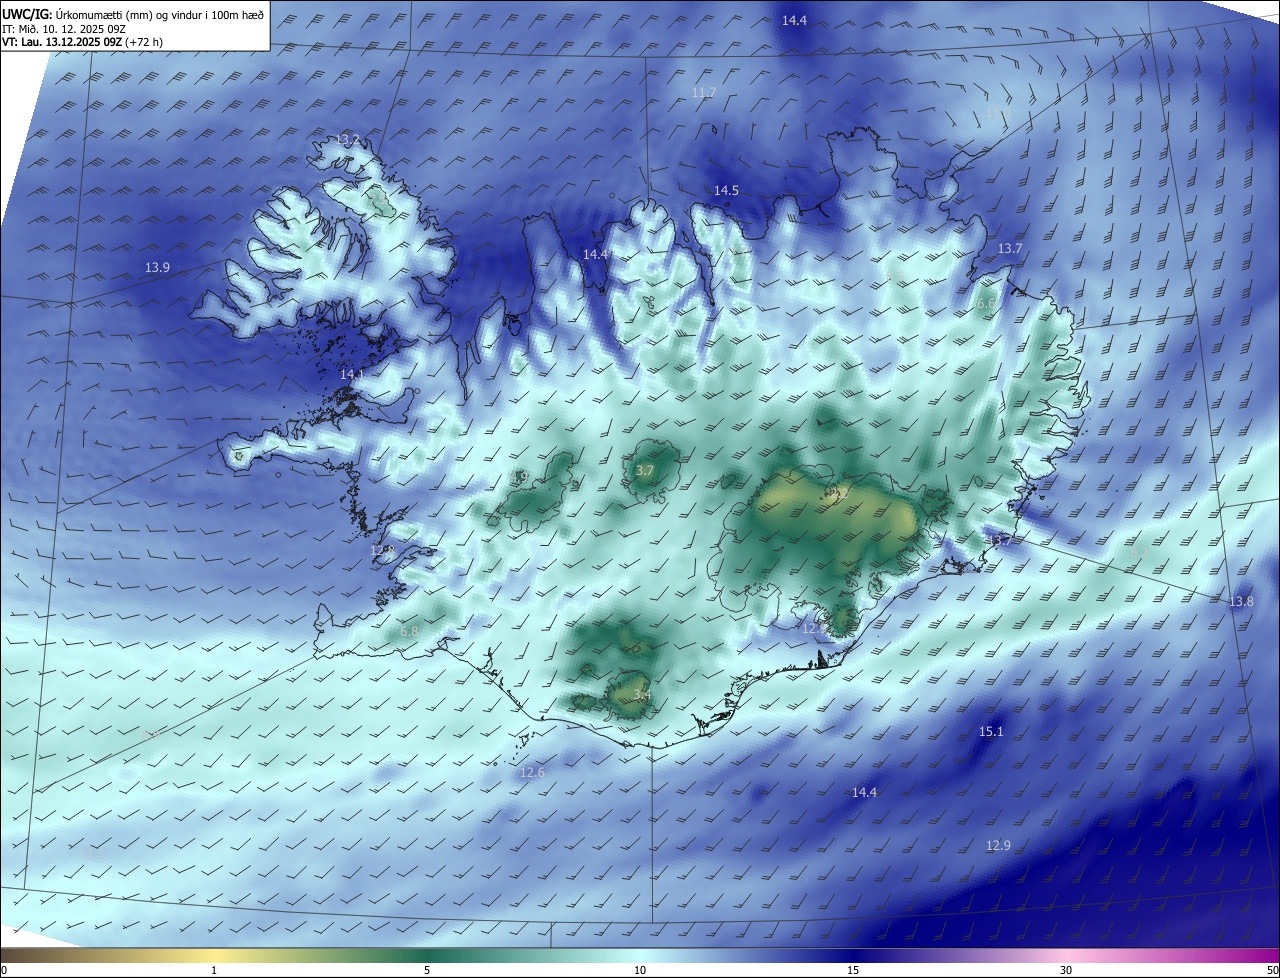Screen dimensions: 1280x978
Task: Click the map value '14.1'
Action: pyautogui.click(x=353, y=373)
